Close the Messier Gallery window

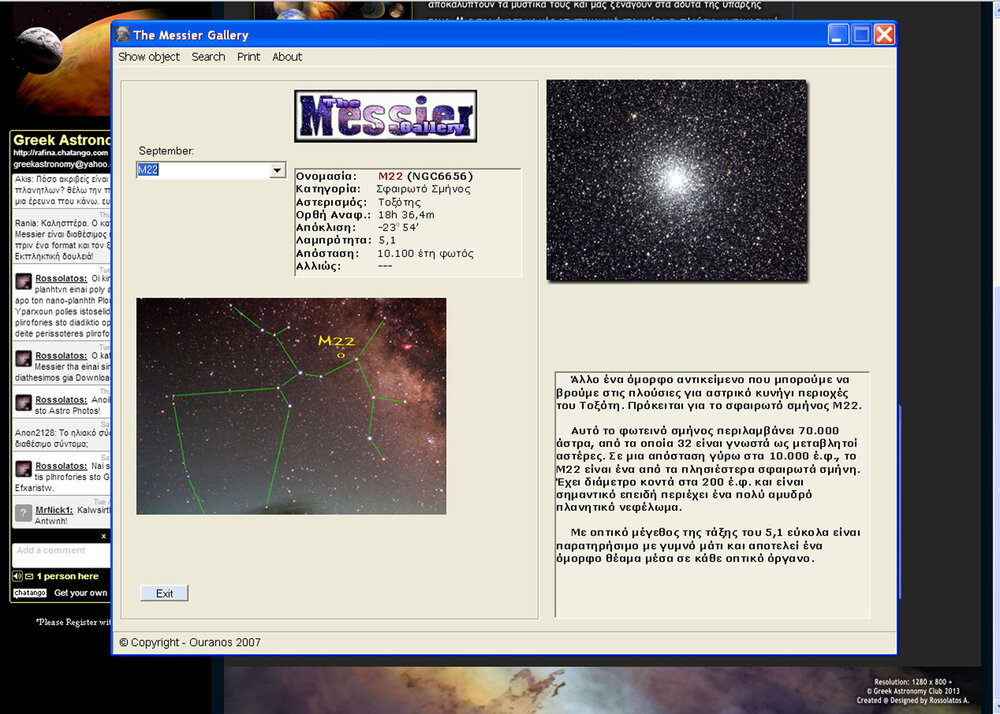884,35
